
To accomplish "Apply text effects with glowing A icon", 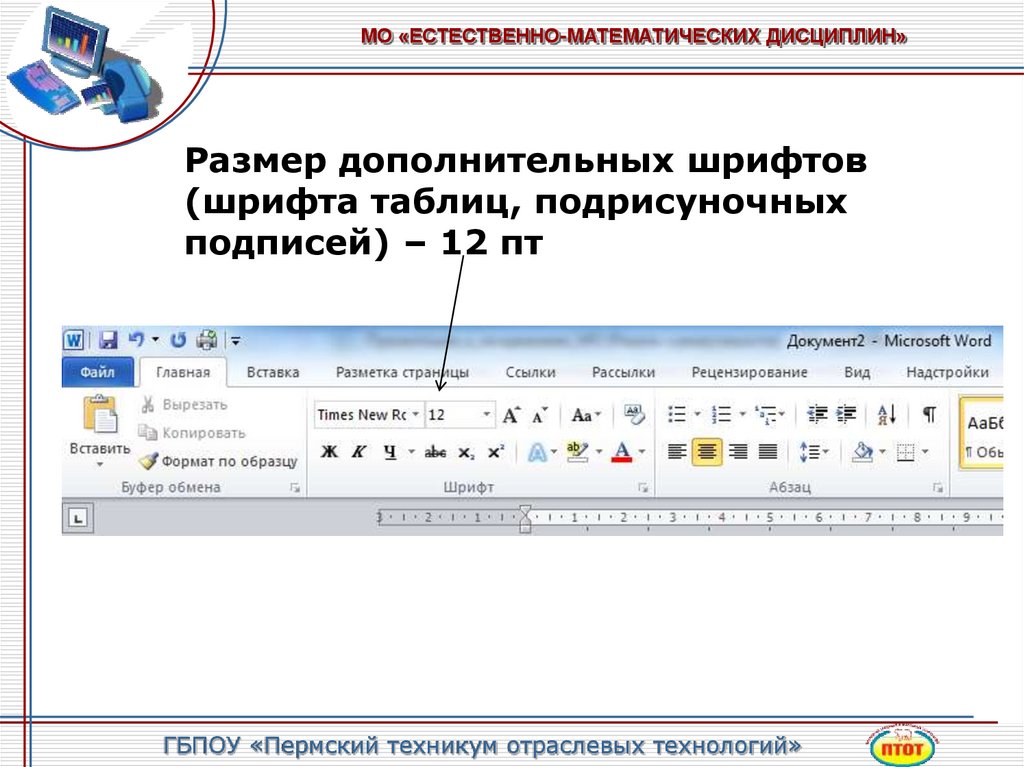I will tap(537, 451).
